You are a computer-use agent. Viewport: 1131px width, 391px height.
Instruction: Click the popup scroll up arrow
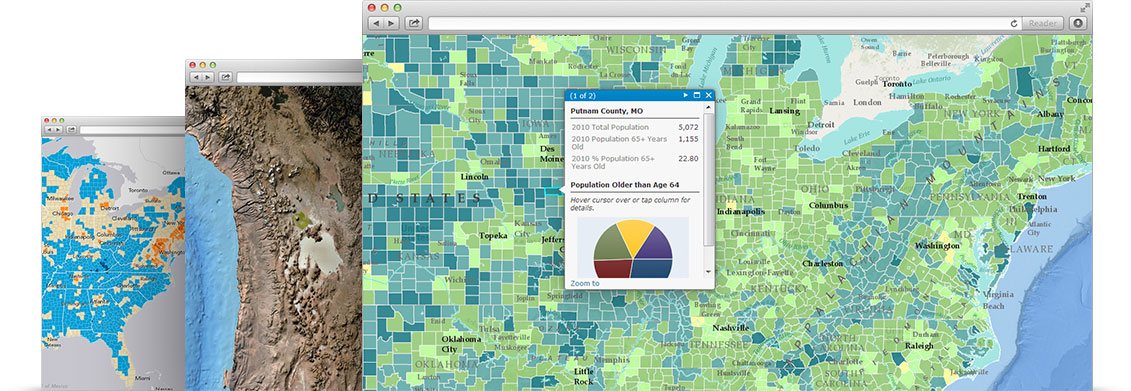coord(708,107)
